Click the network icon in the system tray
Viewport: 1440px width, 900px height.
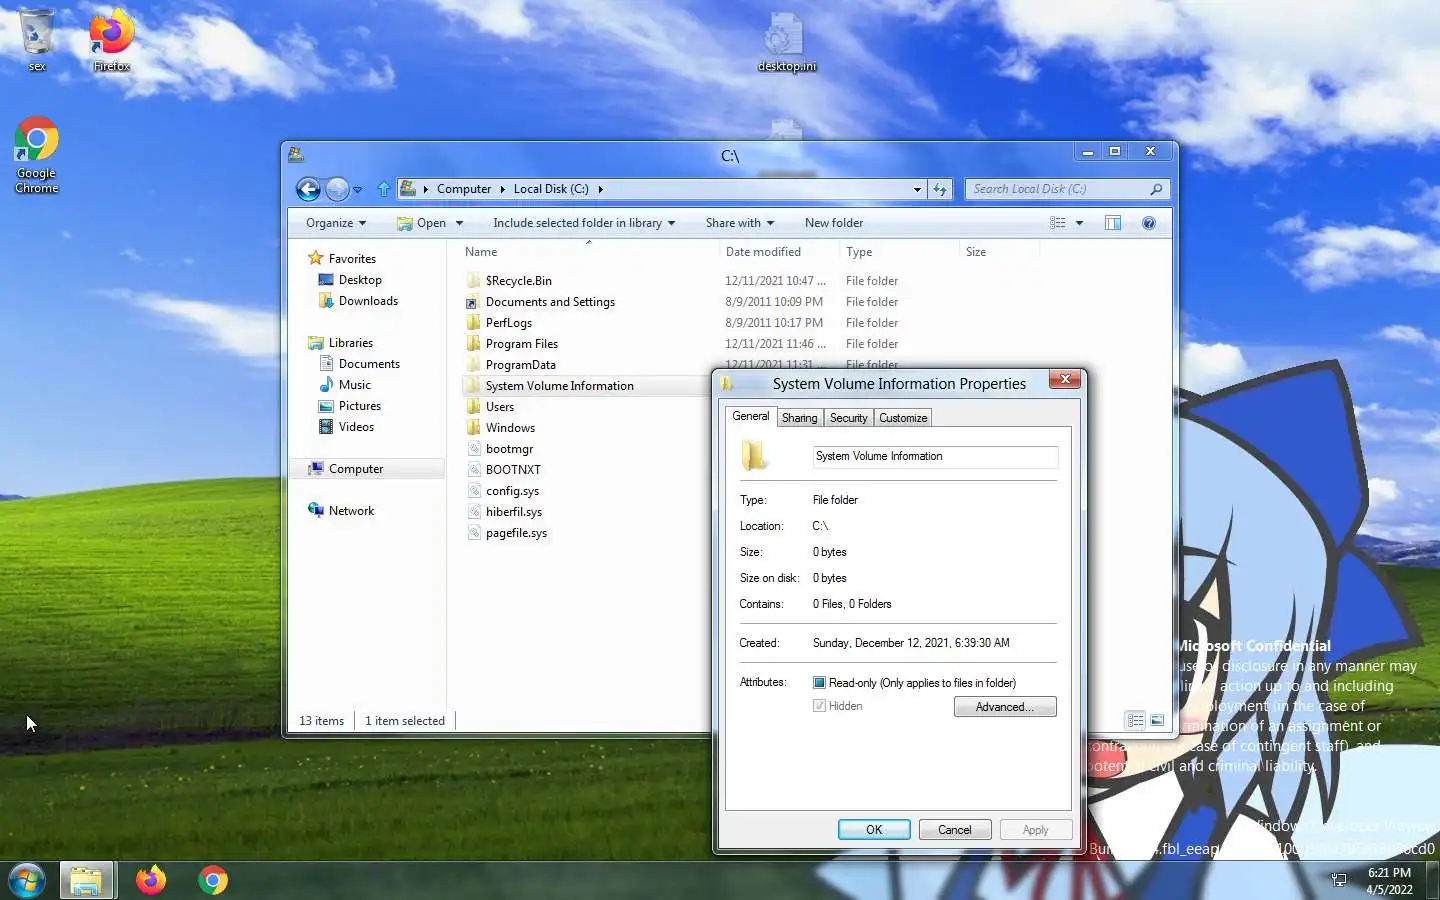click(x=1339, y=880)
